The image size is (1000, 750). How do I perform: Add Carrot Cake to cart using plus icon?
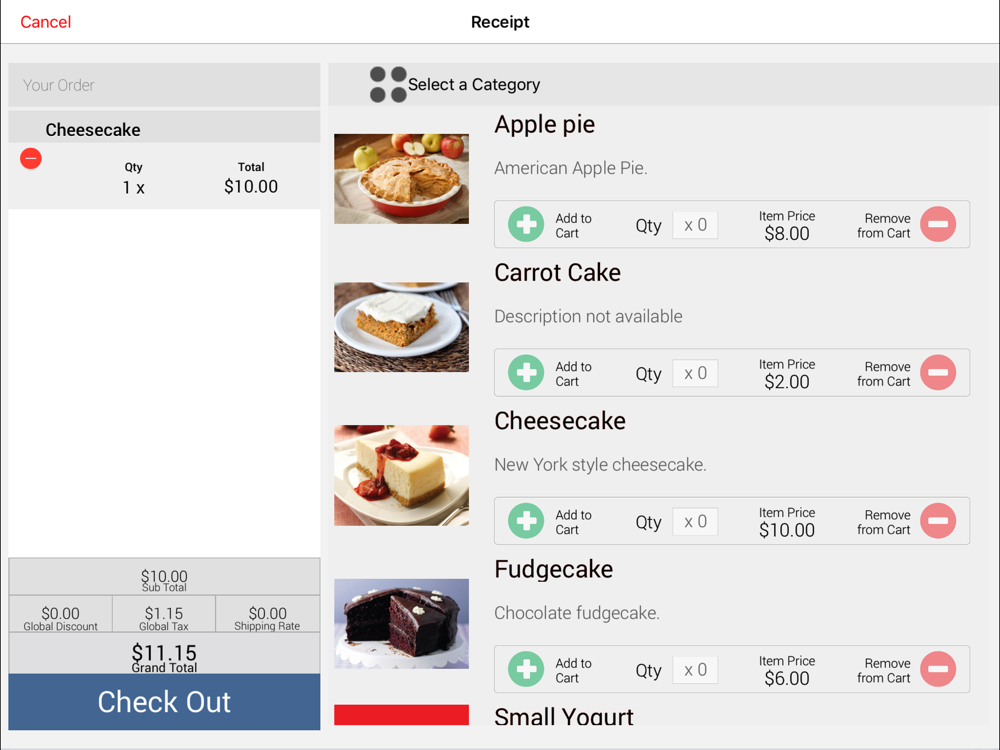[x=526, y=372]
